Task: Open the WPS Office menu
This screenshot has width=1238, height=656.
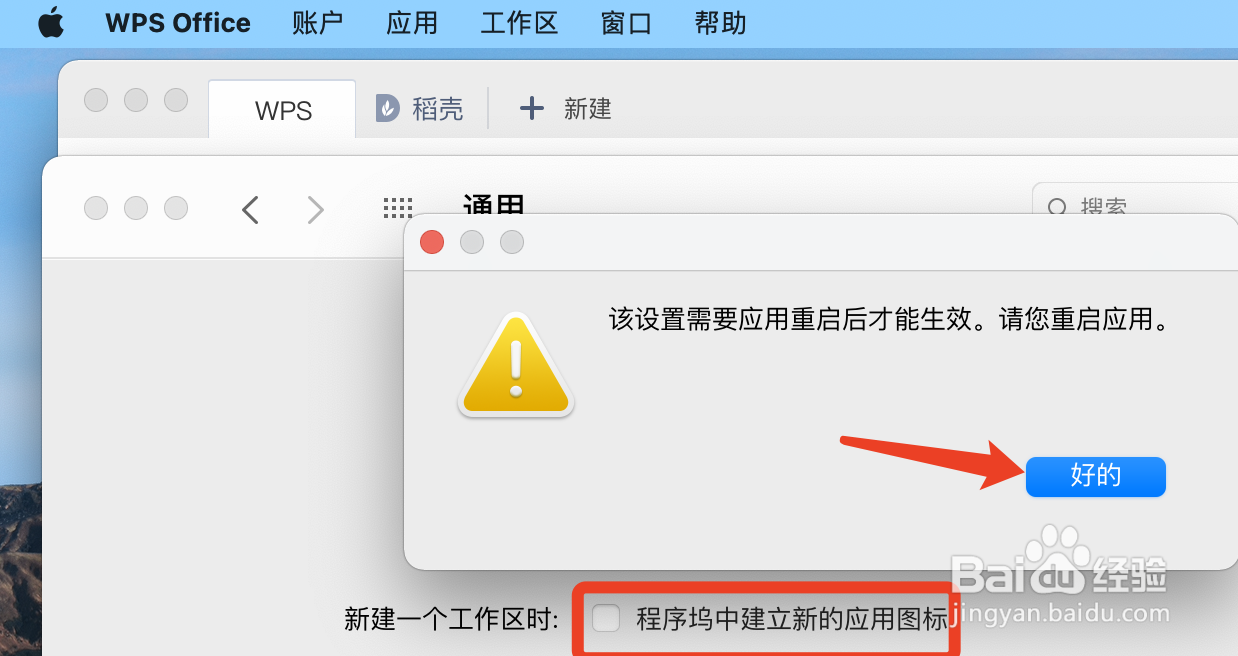Action: pos(178,23)
